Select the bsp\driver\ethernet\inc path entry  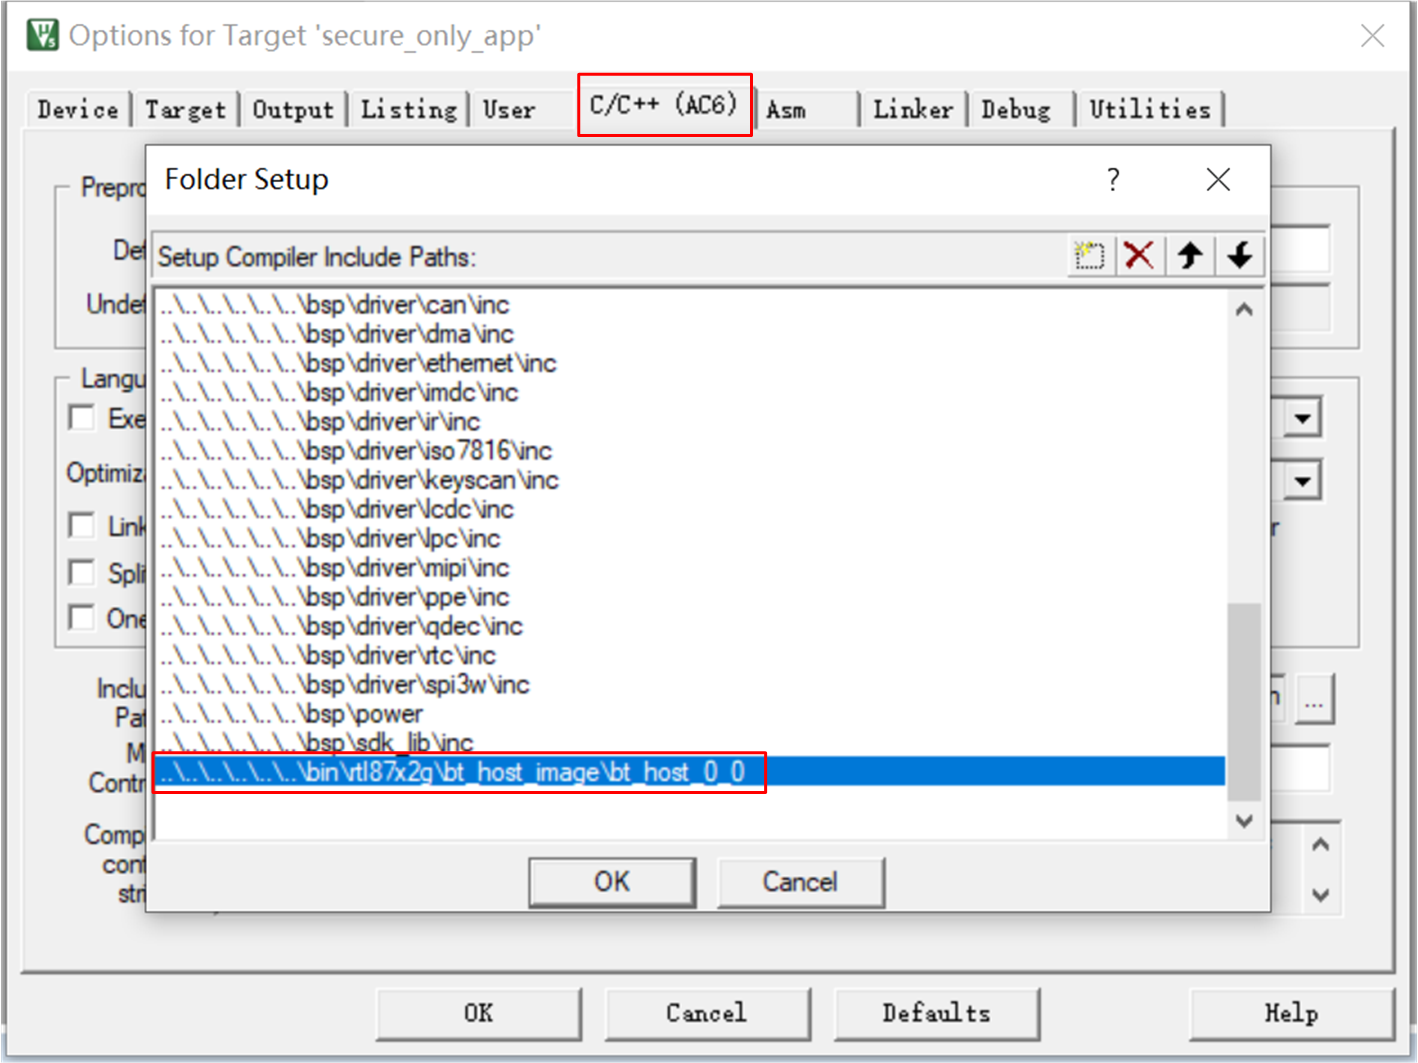(358, 363)
